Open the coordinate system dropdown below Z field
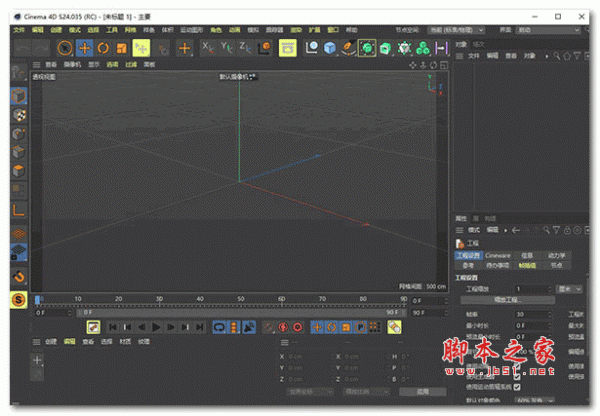 click(x=312, y=392)
